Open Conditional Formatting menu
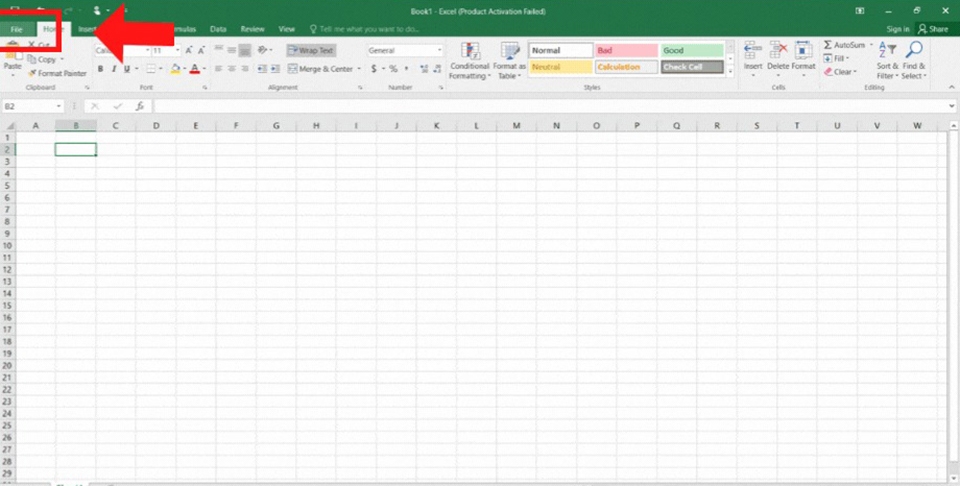Screen dimensions: 960x486 point(470,61)
